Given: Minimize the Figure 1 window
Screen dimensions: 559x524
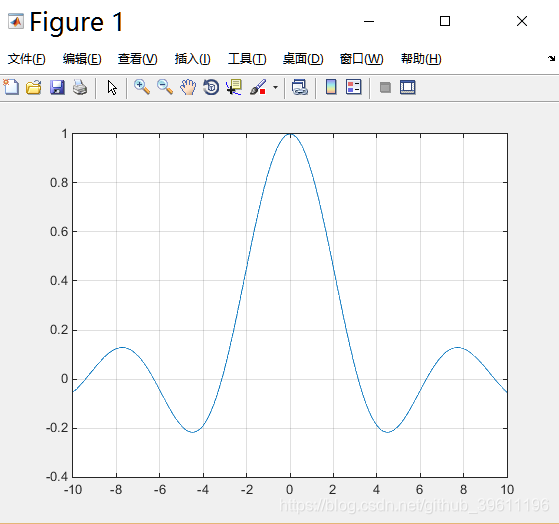Looking at the screenshot, I should pyautogui.click(x=369, y=21).
